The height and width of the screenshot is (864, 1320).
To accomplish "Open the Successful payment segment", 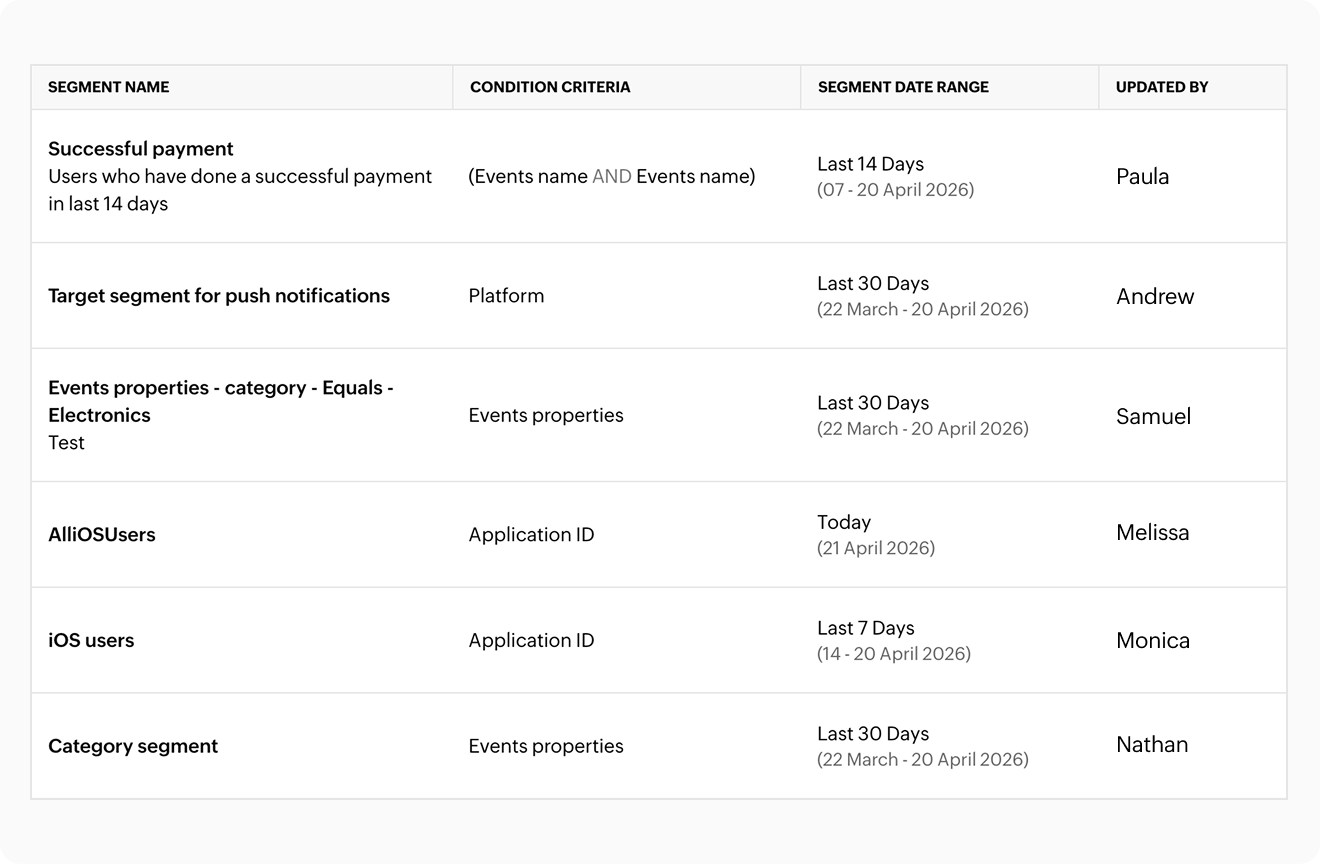I will tap(141, 149).
